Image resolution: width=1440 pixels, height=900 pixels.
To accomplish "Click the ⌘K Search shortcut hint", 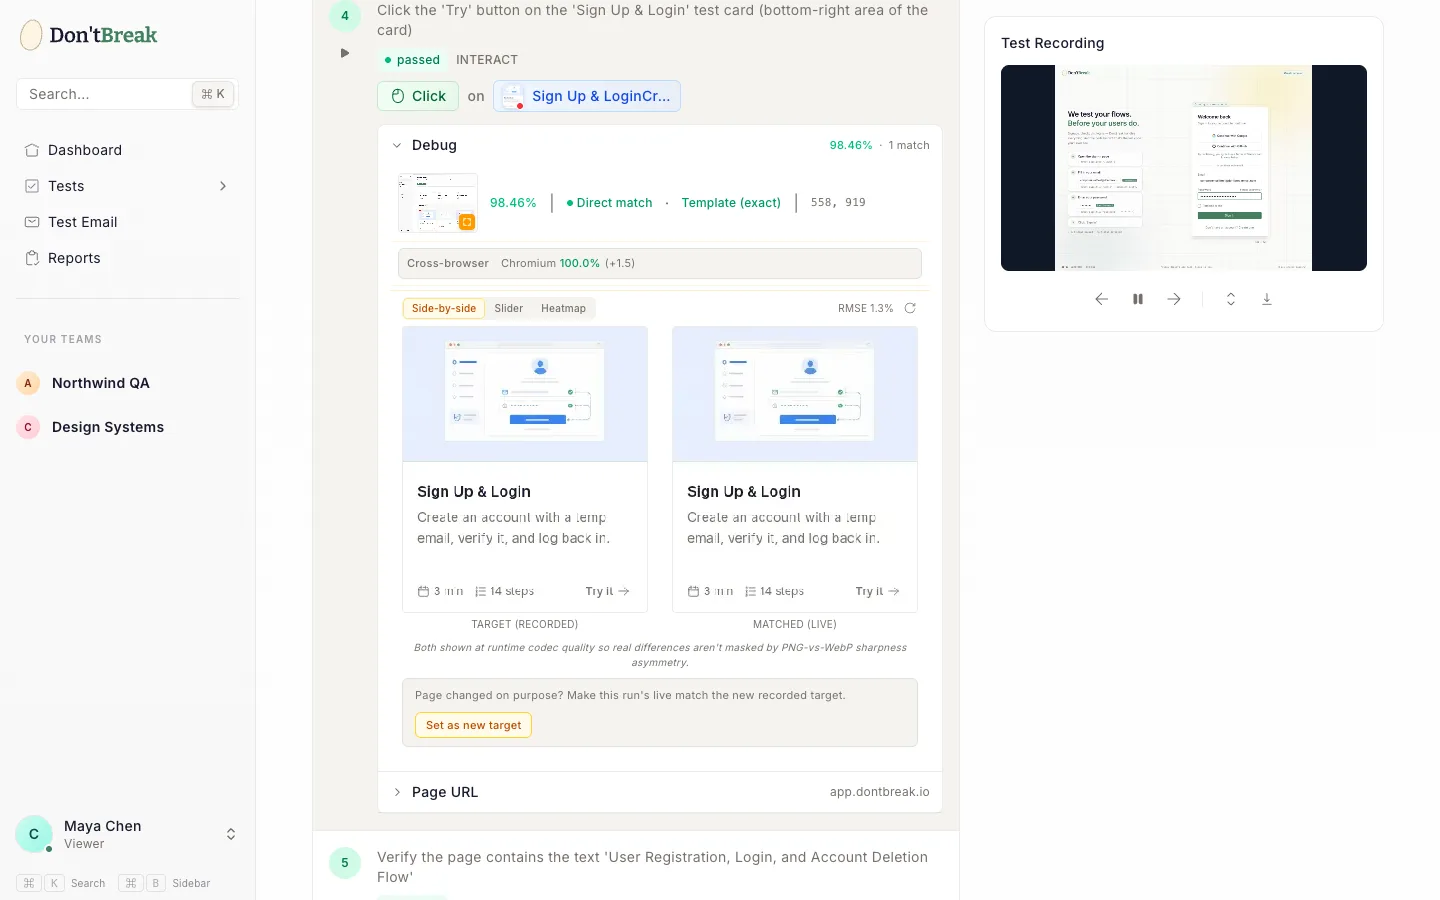I will (61, 883).
